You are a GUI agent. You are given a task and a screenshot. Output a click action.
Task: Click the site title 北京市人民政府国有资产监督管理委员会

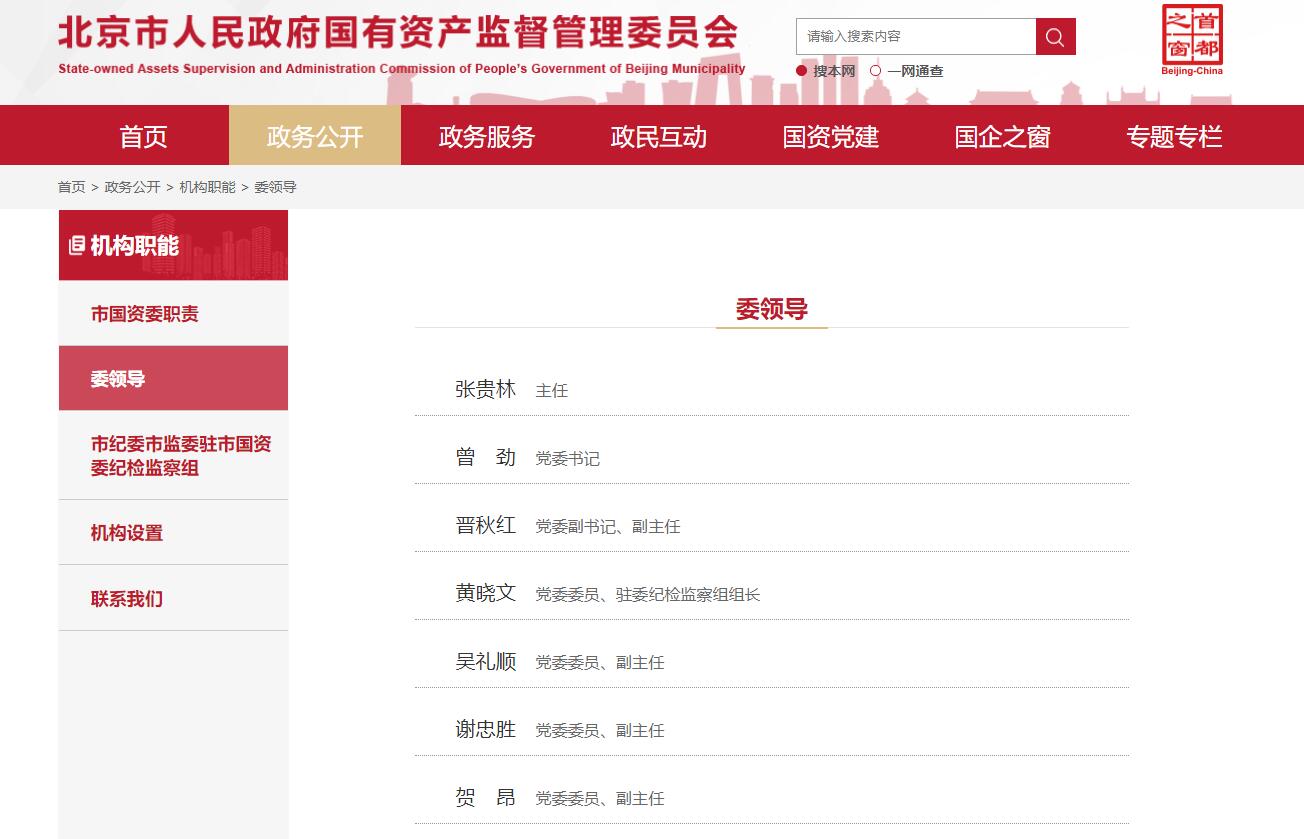point(398,33)
